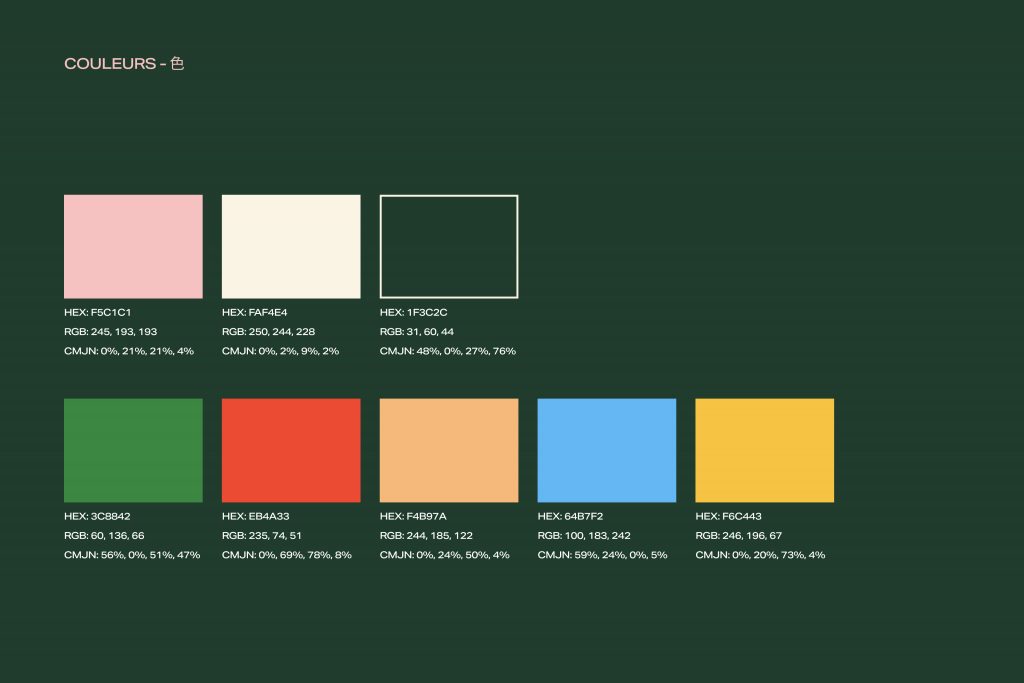
Task: Pick the outlined dark green 1F3C2C swatch
Action: pyautogui.click(x=449, y=246)
